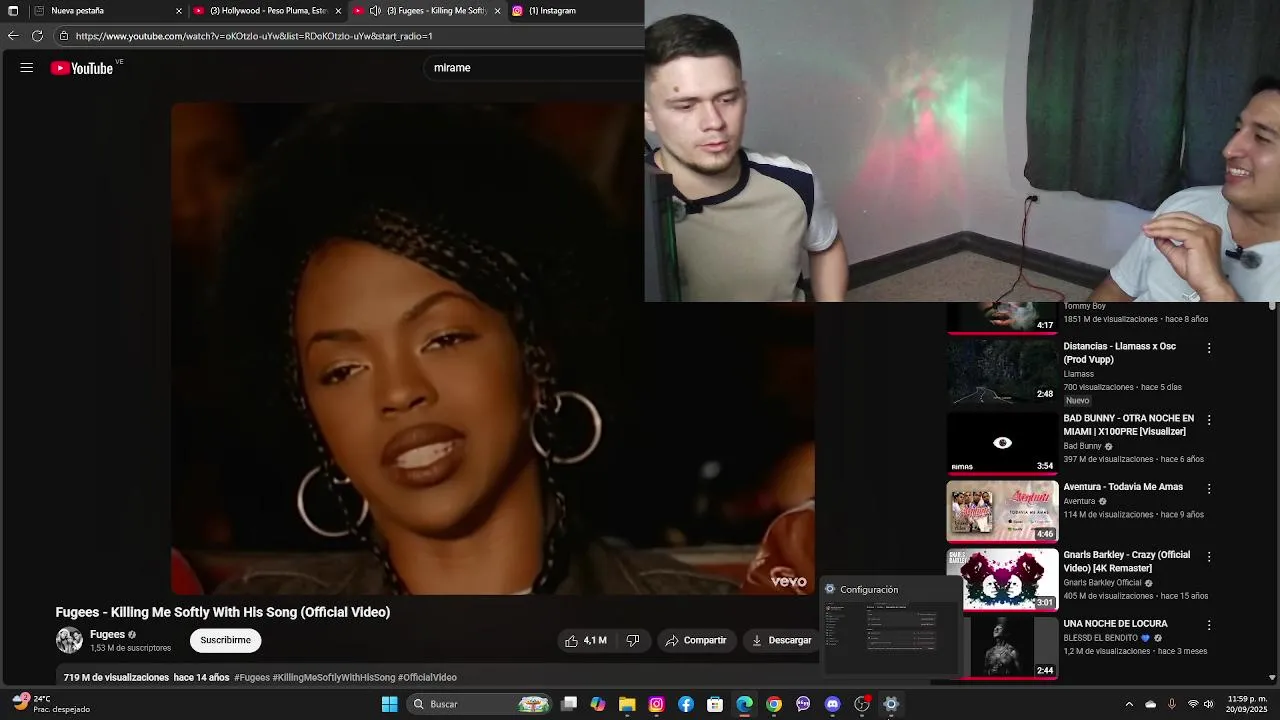This screenshot has height=720, width=1280.
Task: Dislike the video with thumbs down
Action: click(x=632, y=640)
